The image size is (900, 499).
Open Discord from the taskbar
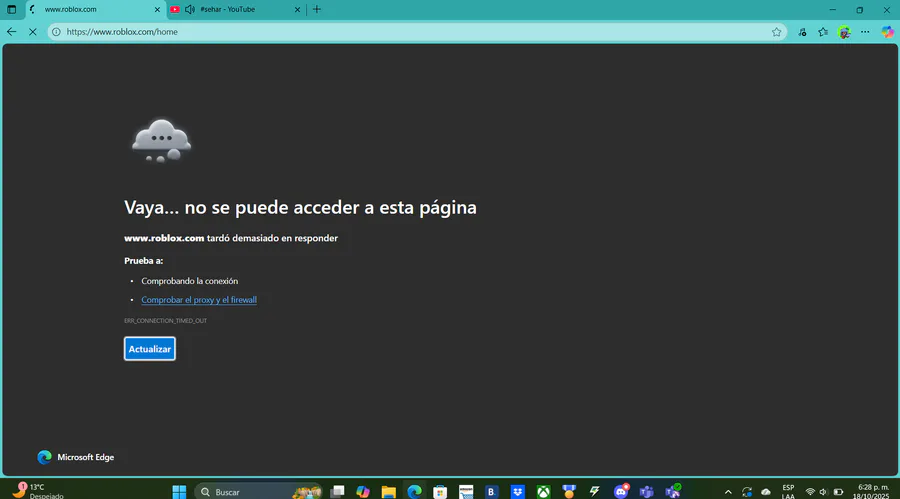point(621,491)
